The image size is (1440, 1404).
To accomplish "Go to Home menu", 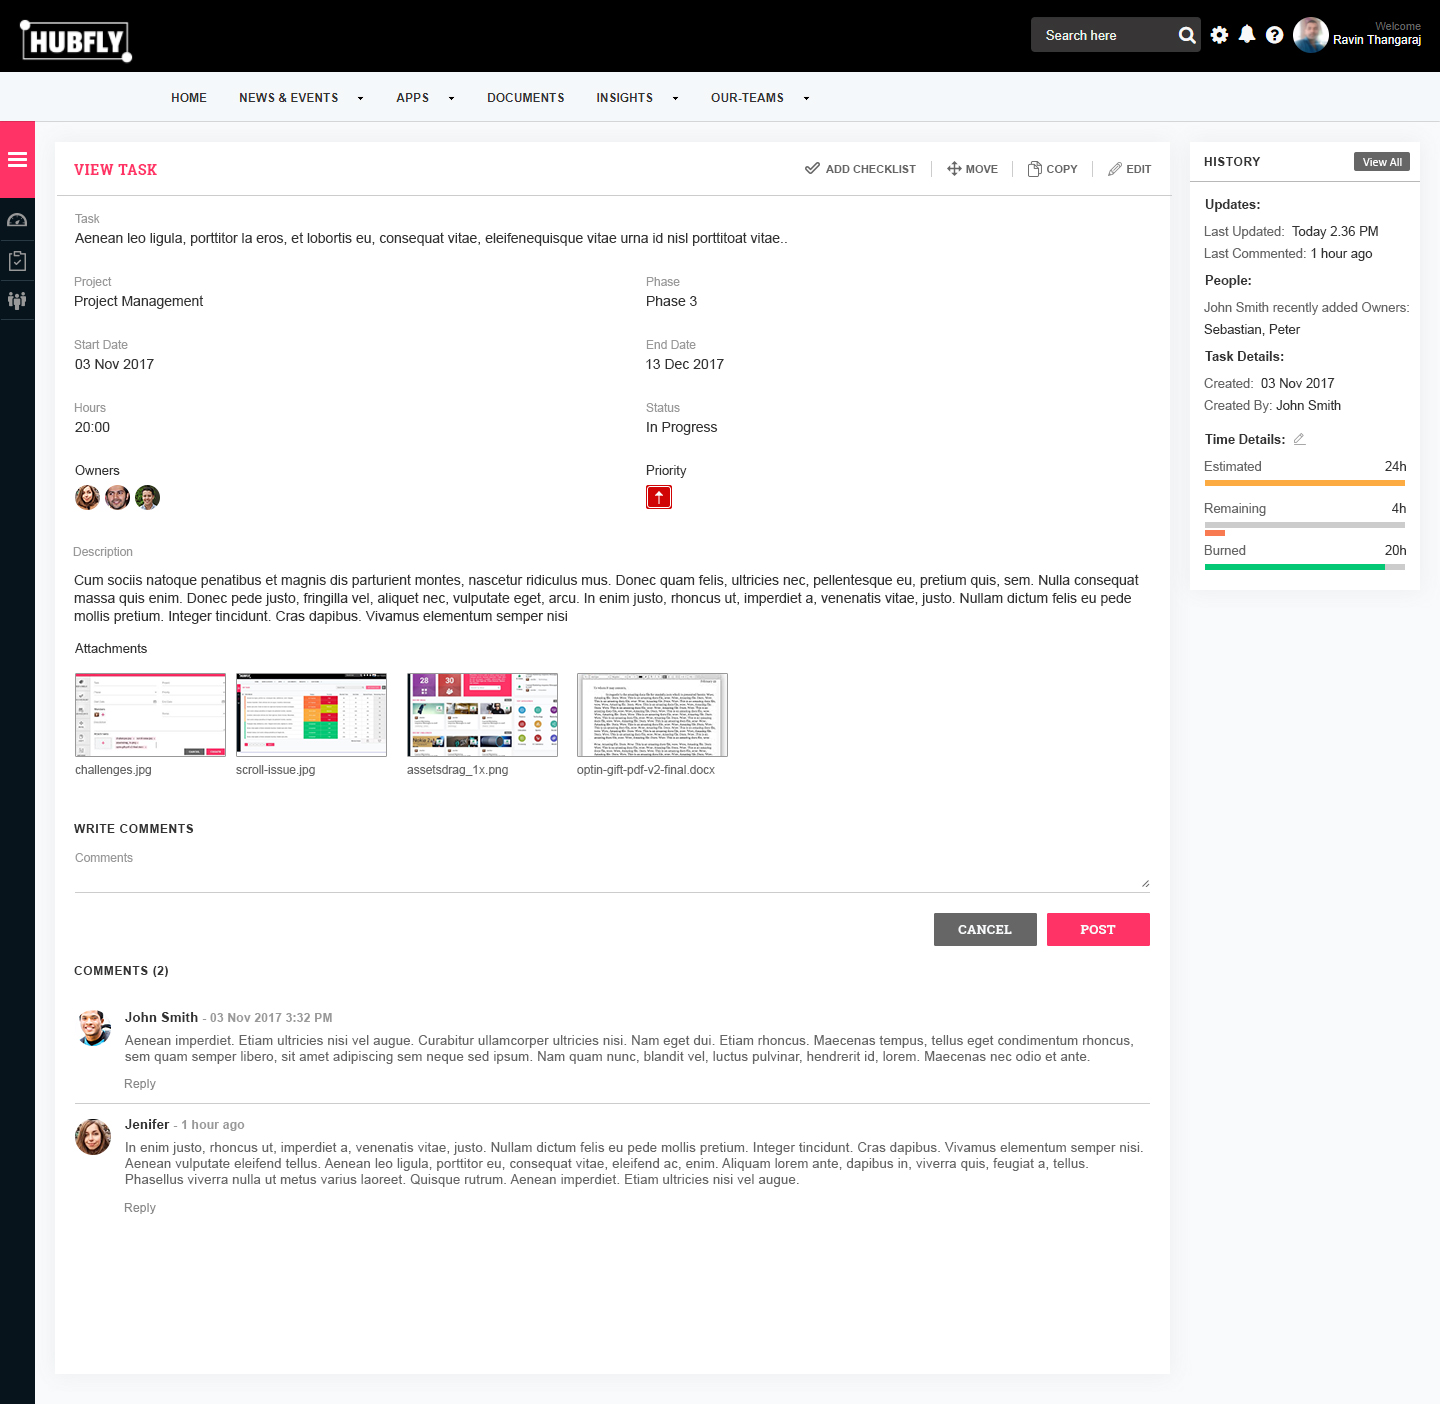I will pos(189,98).
